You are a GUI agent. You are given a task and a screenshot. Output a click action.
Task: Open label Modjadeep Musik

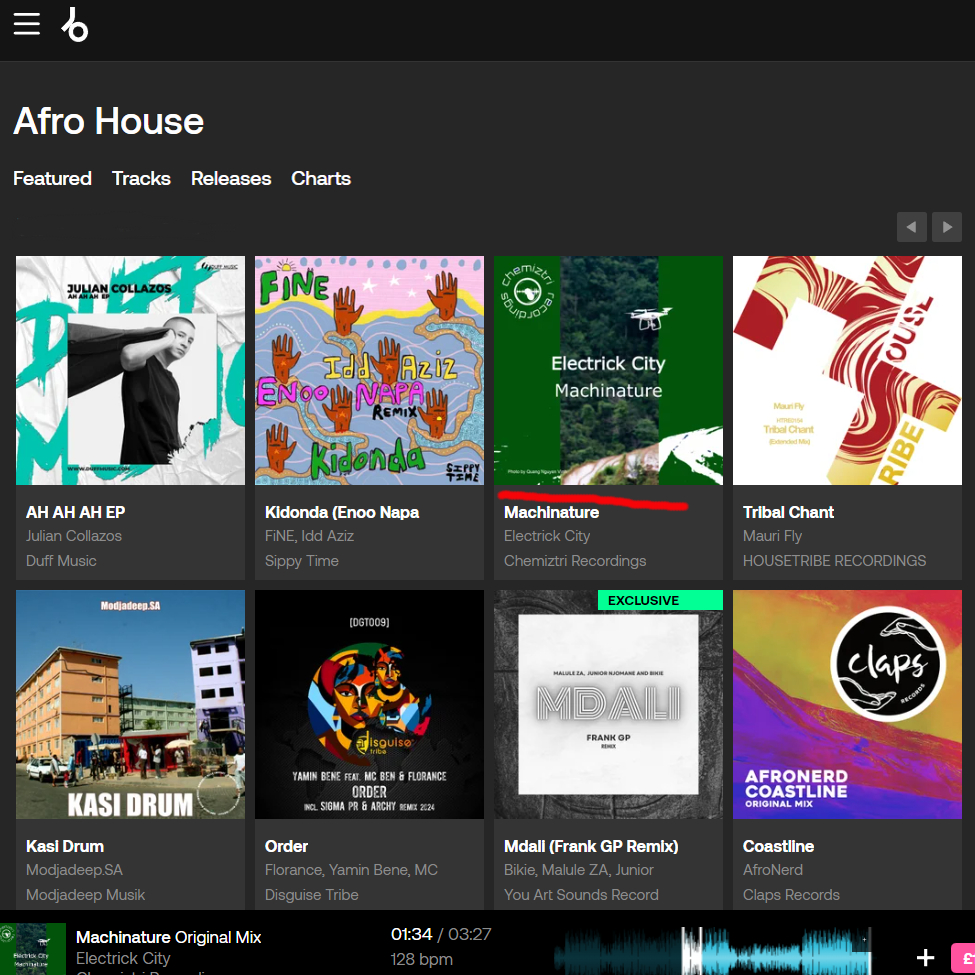click(x=85, y=895)
